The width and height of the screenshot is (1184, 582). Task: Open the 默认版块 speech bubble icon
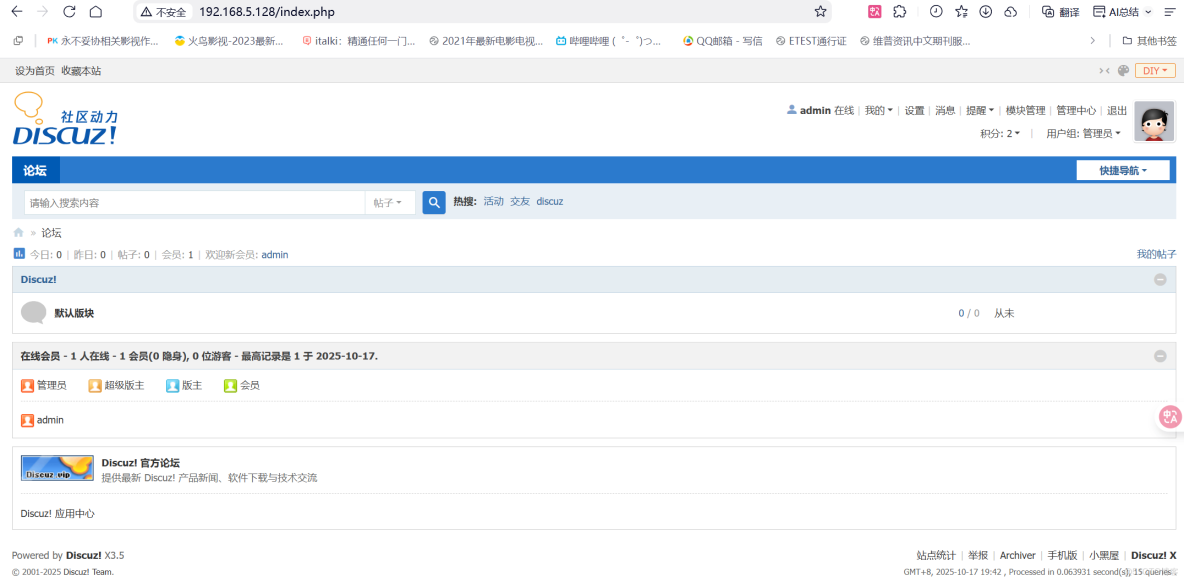click(x=33, y=313)
